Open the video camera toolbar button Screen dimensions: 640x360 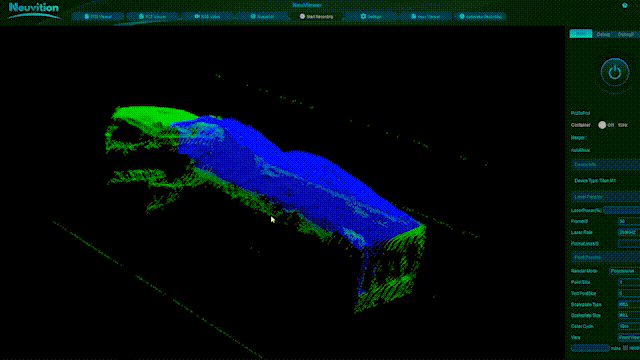(207, 17)
